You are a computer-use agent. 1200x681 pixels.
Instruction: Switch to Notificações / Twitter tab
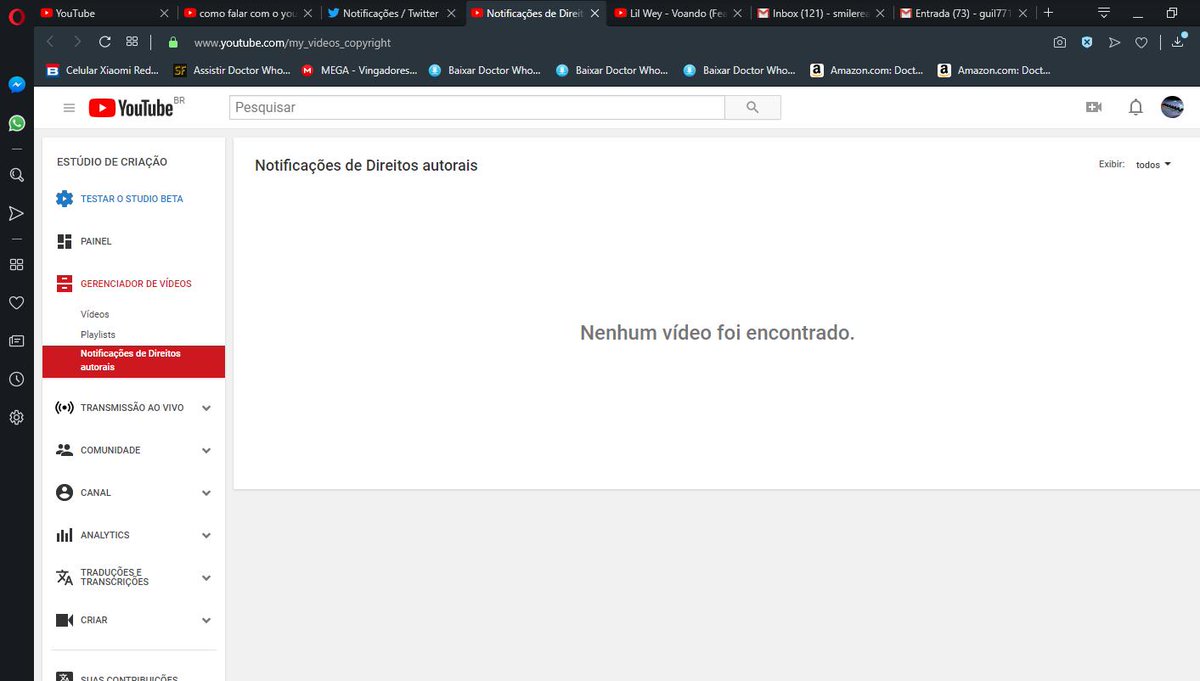click(393, 14)
